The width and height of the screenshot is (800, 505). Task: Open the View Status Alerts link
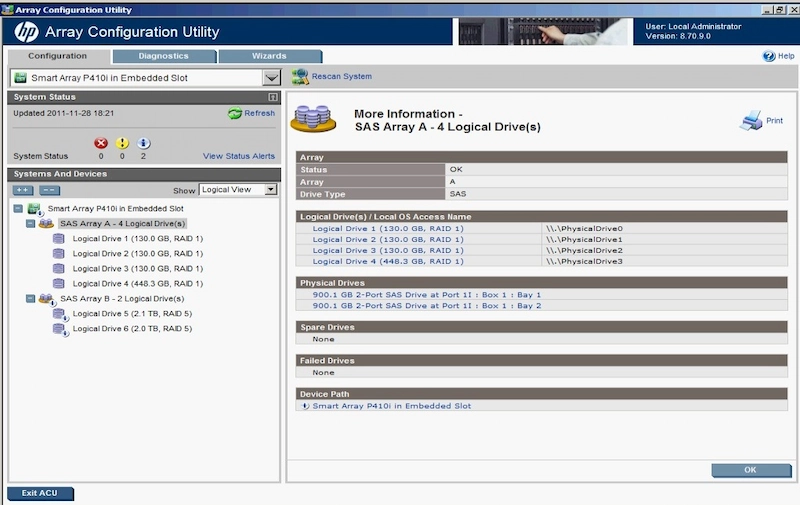pyautogui.click(x=239, y=156)
